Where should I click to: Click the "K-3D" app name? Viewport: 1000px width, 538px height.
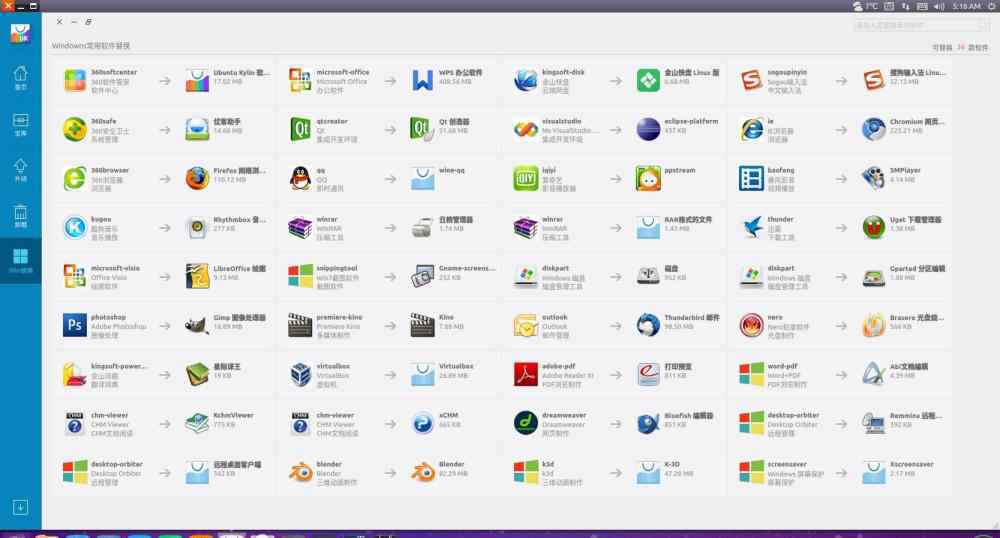point(672,464)
